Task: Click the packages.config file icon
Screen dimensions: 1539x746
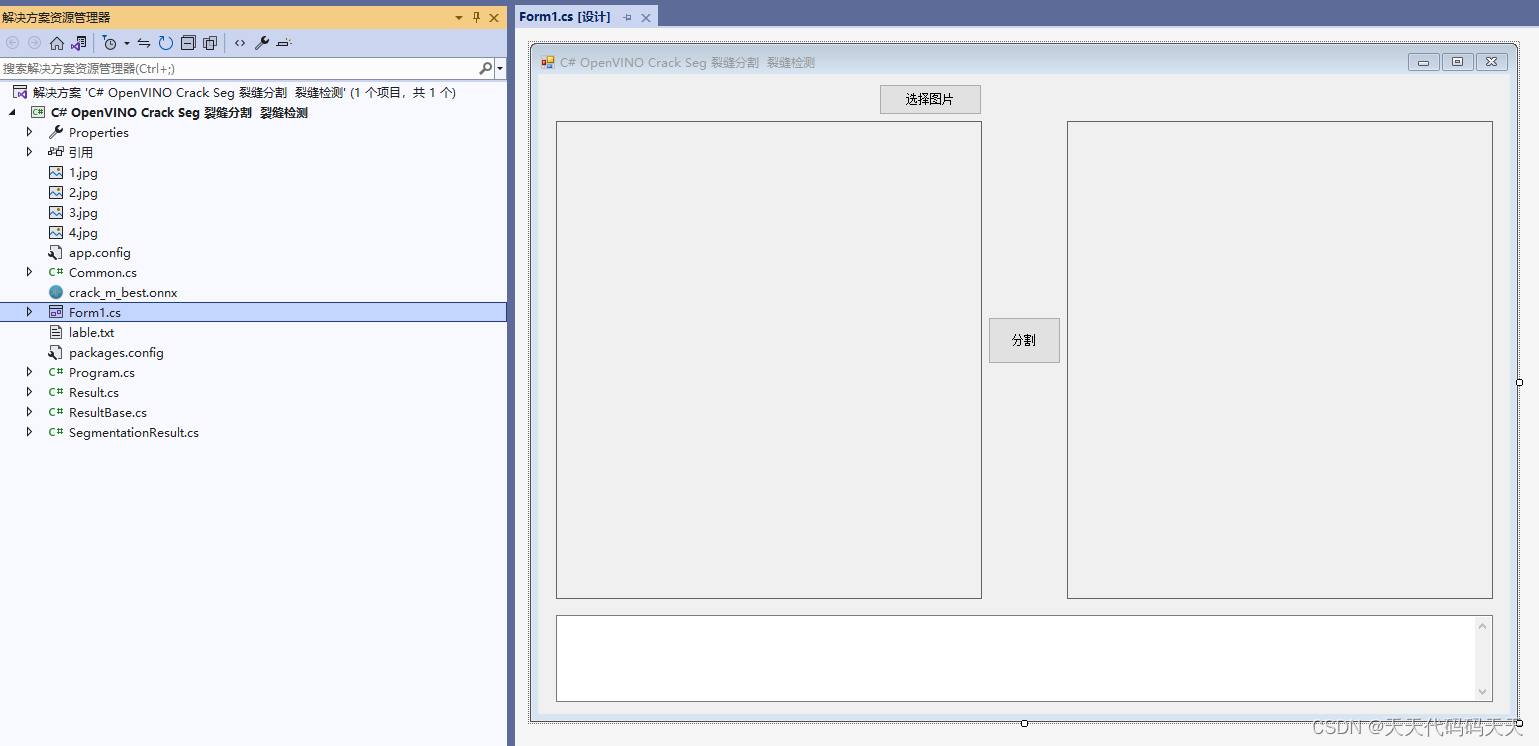Action: tap(56, 352)
